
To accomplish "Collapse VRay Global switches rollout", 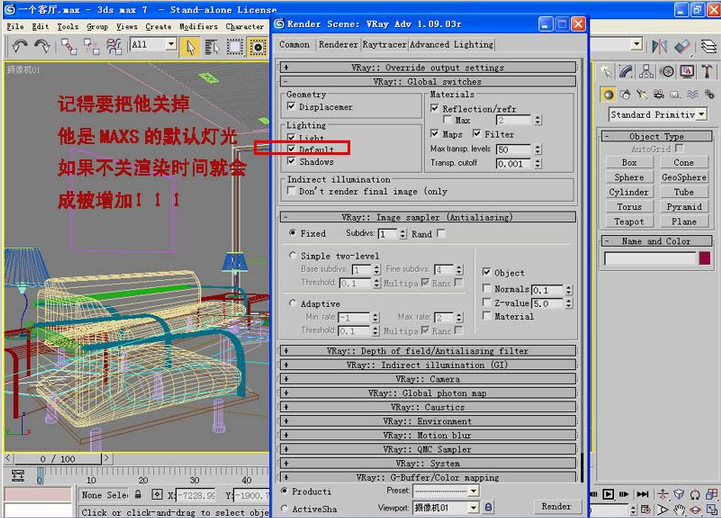I will tap(428, 82).
